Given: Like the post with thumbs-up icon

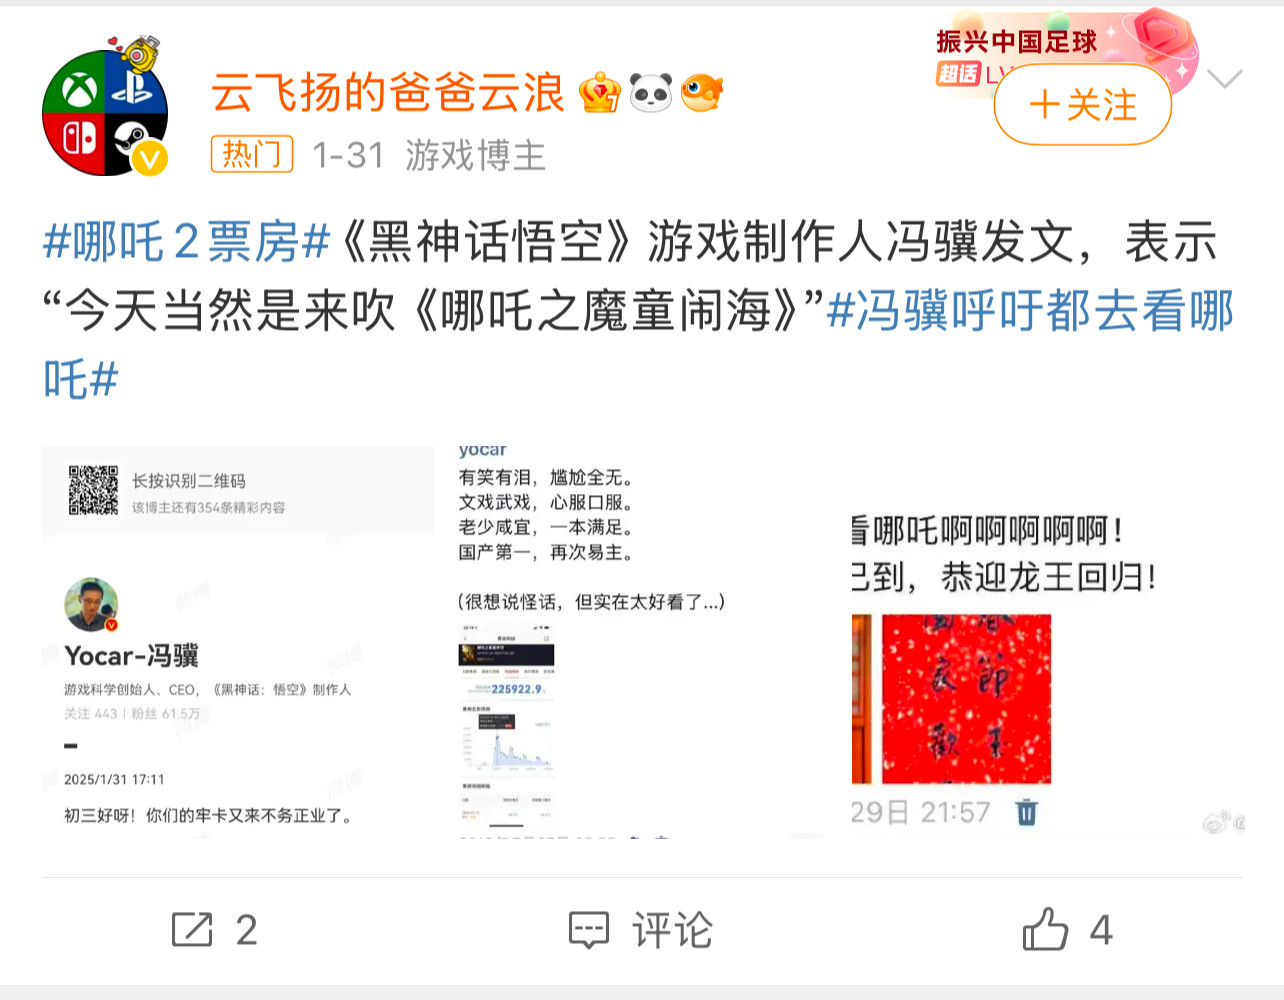Looking at the screenshot, I should click(x=1046, y=930).
